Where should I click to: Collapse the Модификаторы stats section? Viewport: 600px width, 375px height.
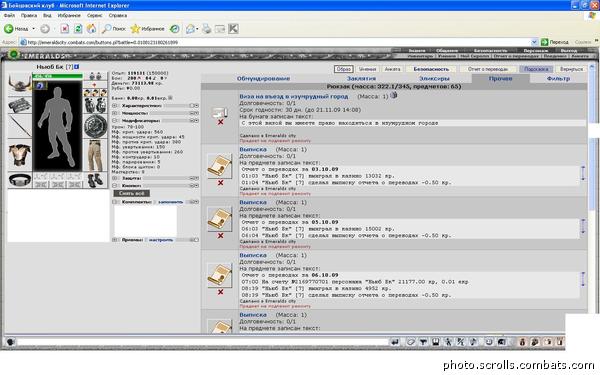[x=115, y=121]
